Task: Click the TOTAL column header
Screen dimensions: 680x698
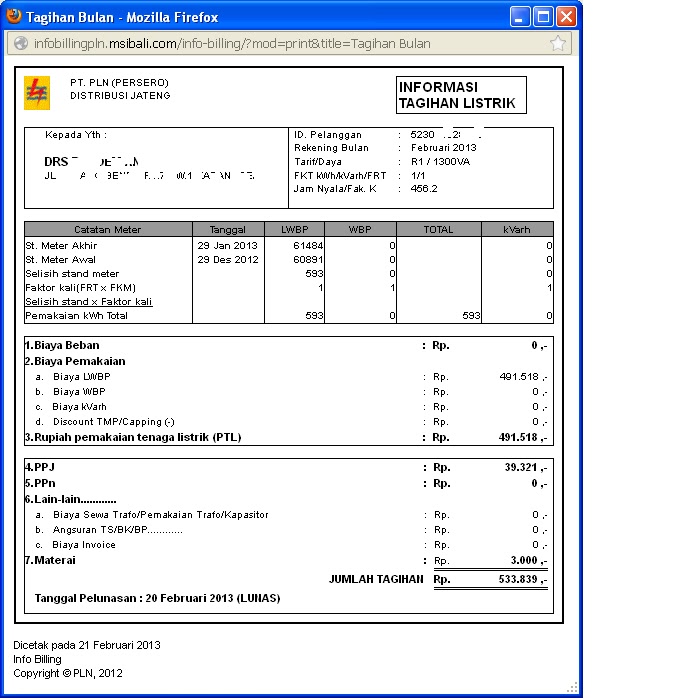Action: pyautogui.click(x=438, y=229)
